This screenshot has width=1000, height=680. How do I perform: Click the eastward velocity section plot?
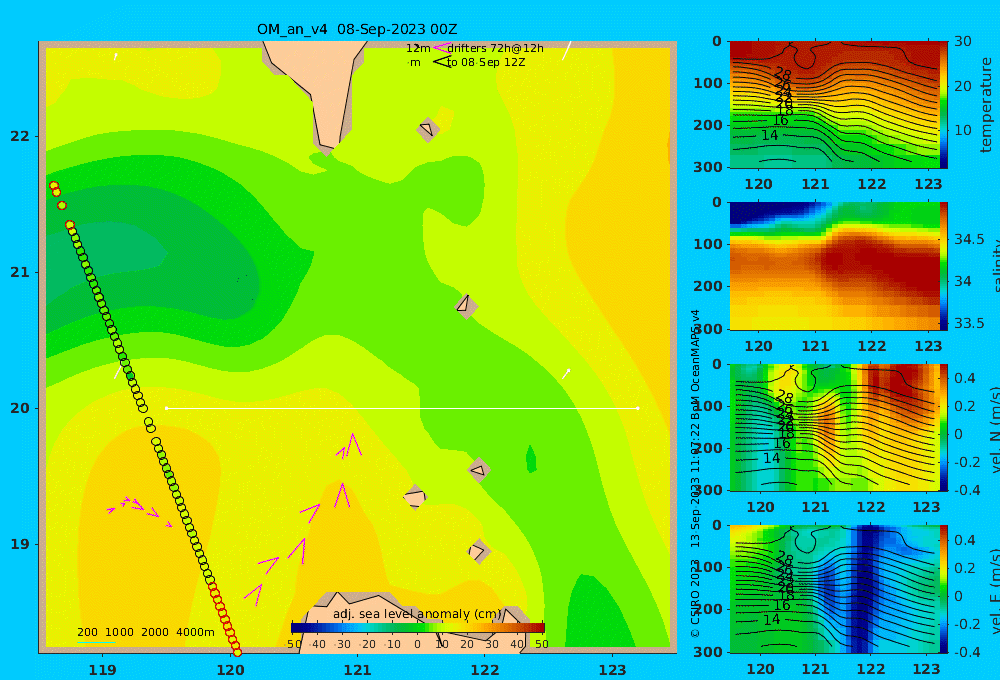tap(835, 589)
